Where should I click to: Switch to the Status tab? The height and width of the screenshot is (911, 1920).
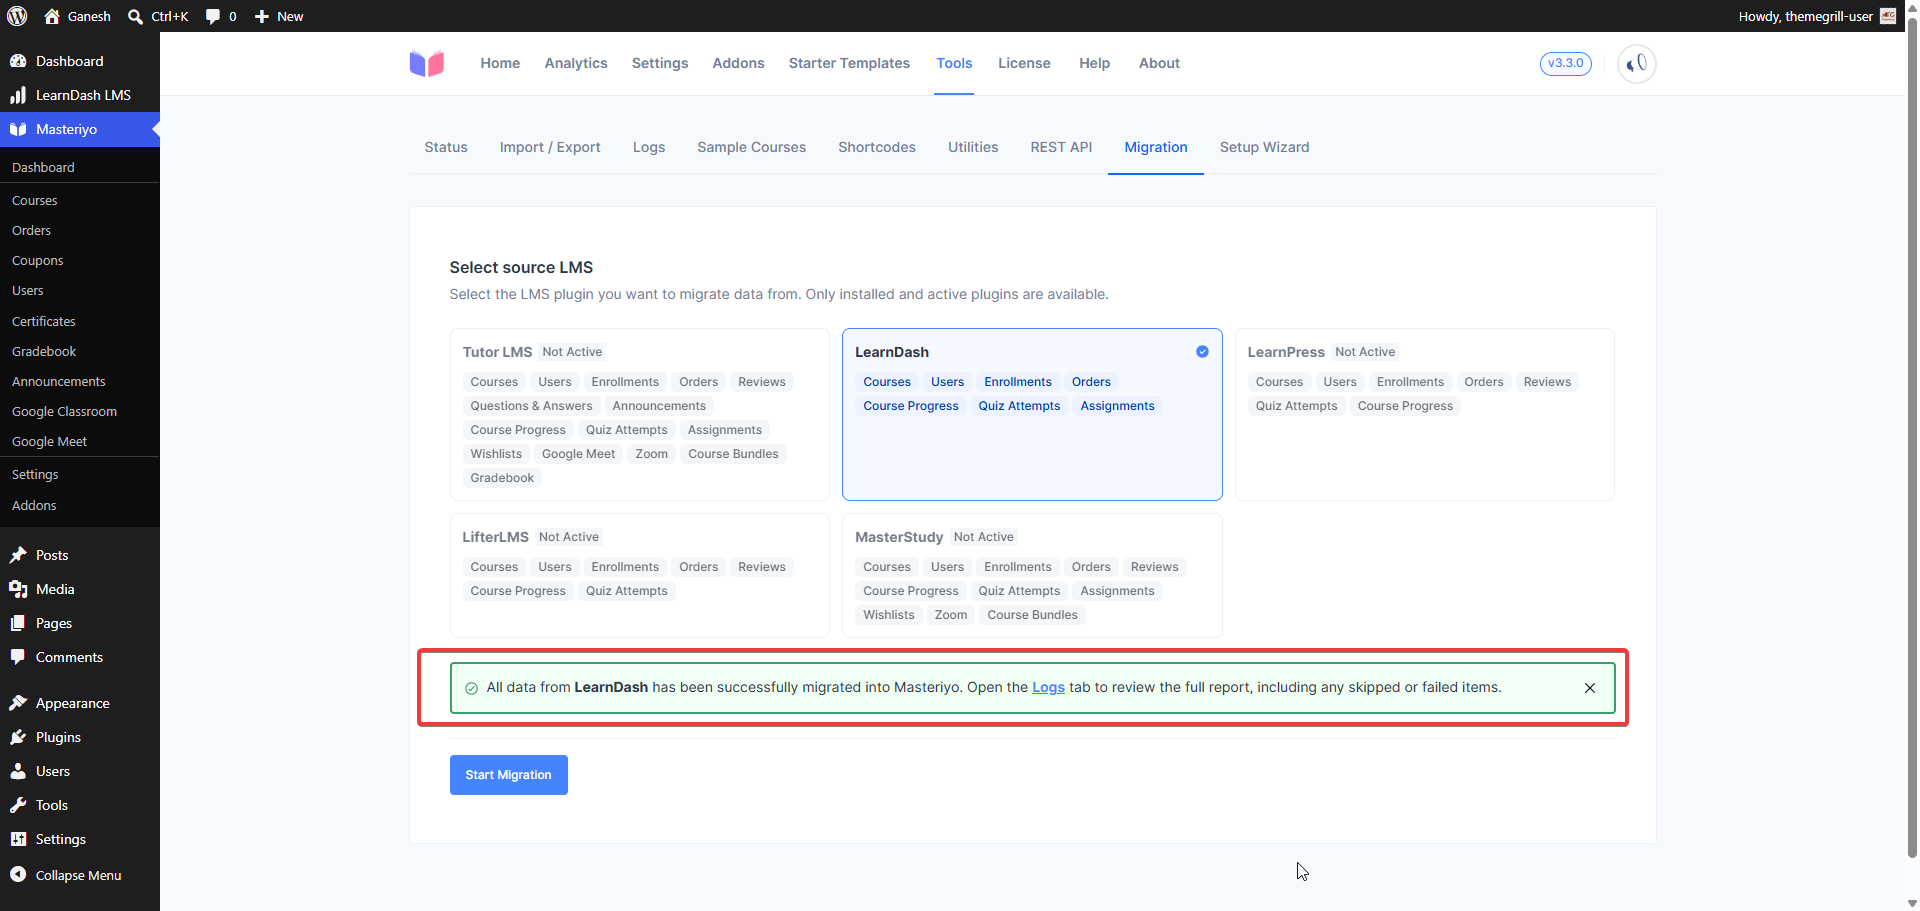[x=446, y=147]
